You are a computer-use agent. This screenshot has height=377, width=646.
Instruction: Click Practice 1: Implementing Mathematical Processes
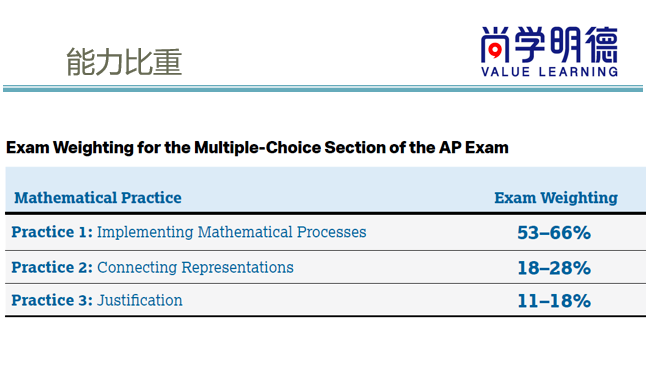click(x=189, y=232)
